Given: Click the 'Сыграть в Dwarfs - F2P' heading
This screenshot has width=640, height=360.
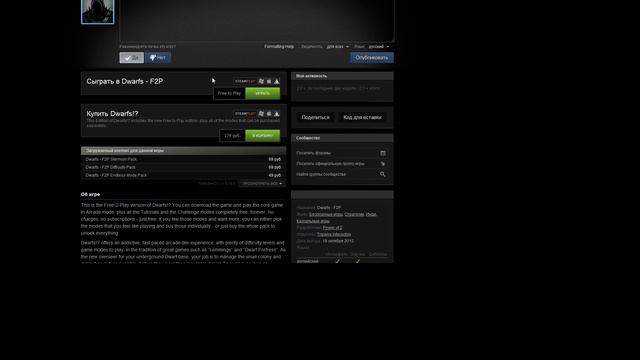Looking at the screenshot, I should [x=124, y=82].
